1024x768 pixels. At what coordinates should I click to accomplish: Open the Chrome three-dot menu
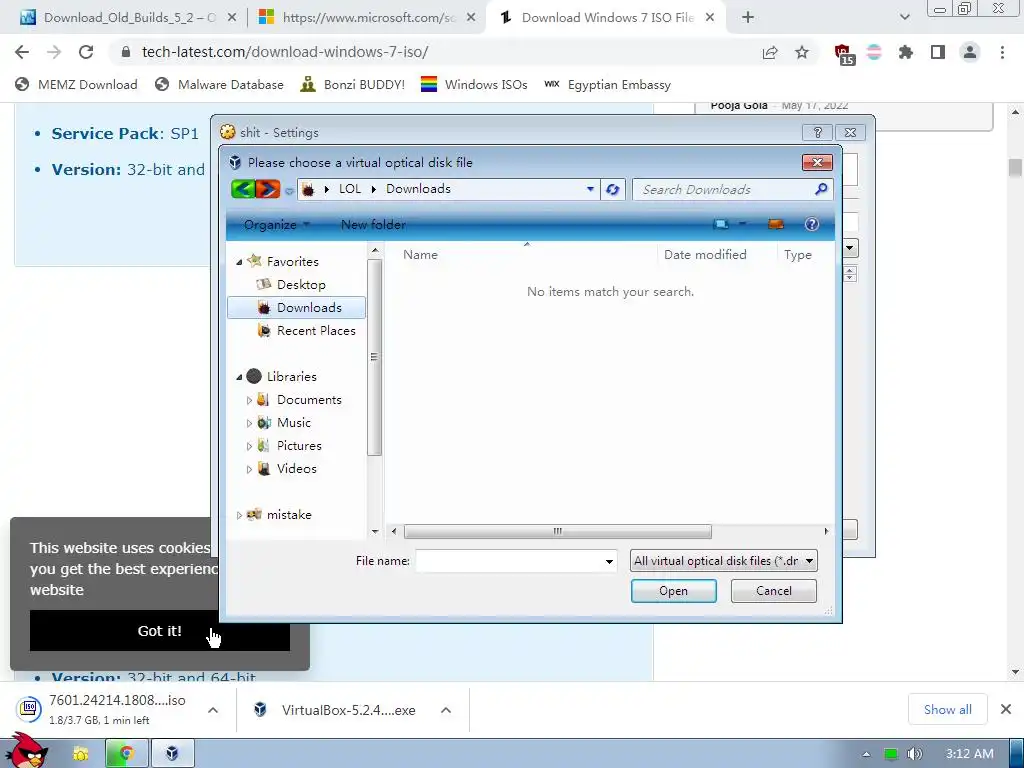pyautogui.click(x=1002, y=52)
